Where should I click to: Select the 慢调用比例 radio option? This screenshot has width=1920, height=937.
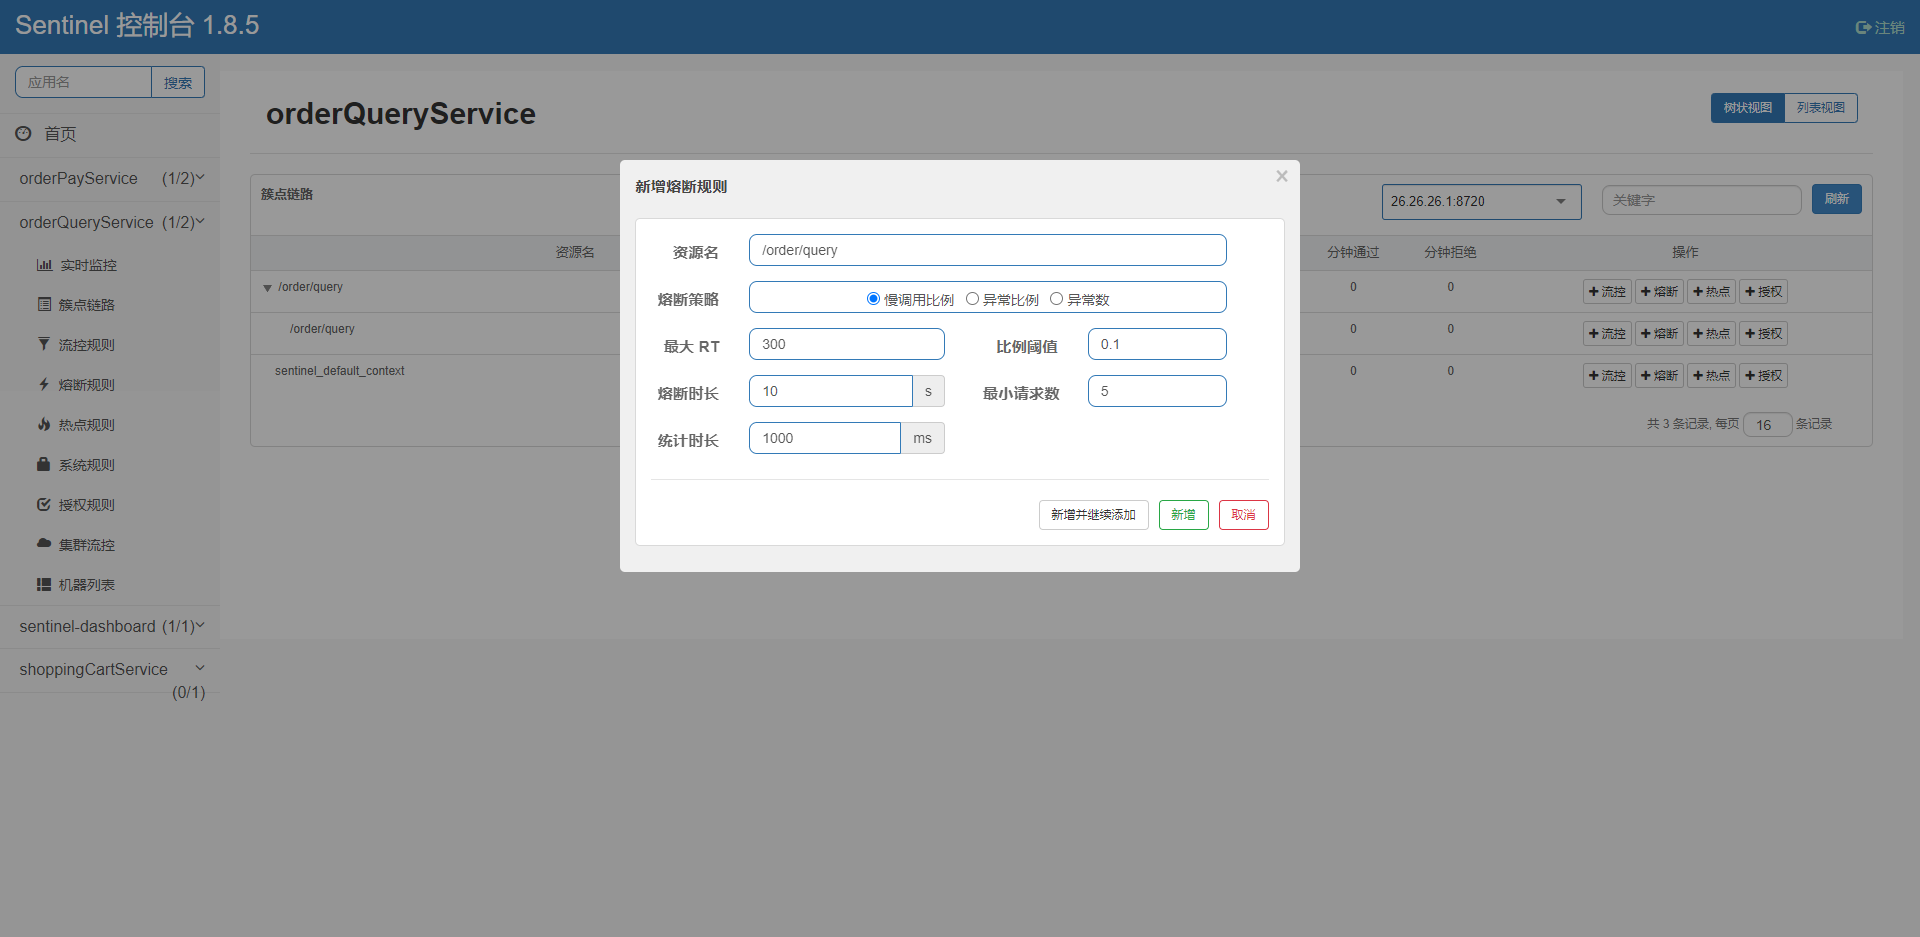point(873,299)
